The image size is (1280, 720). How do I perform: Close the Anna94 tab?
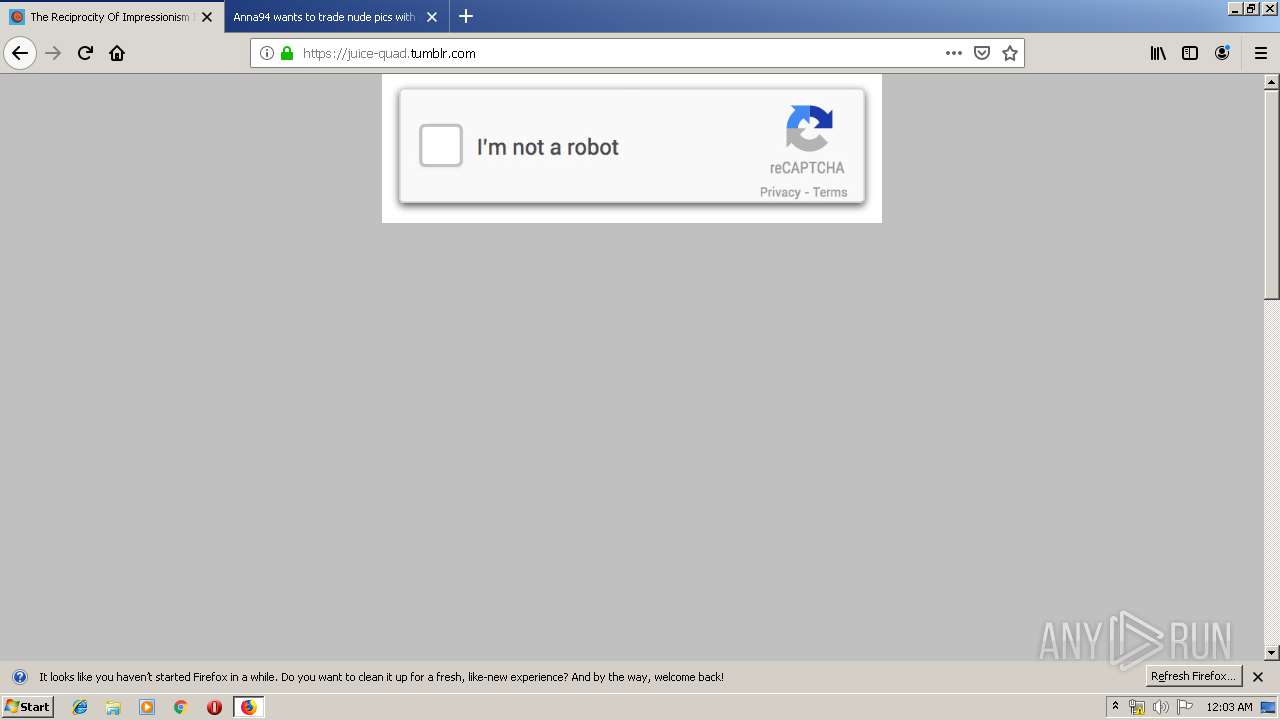coord(432,17)
